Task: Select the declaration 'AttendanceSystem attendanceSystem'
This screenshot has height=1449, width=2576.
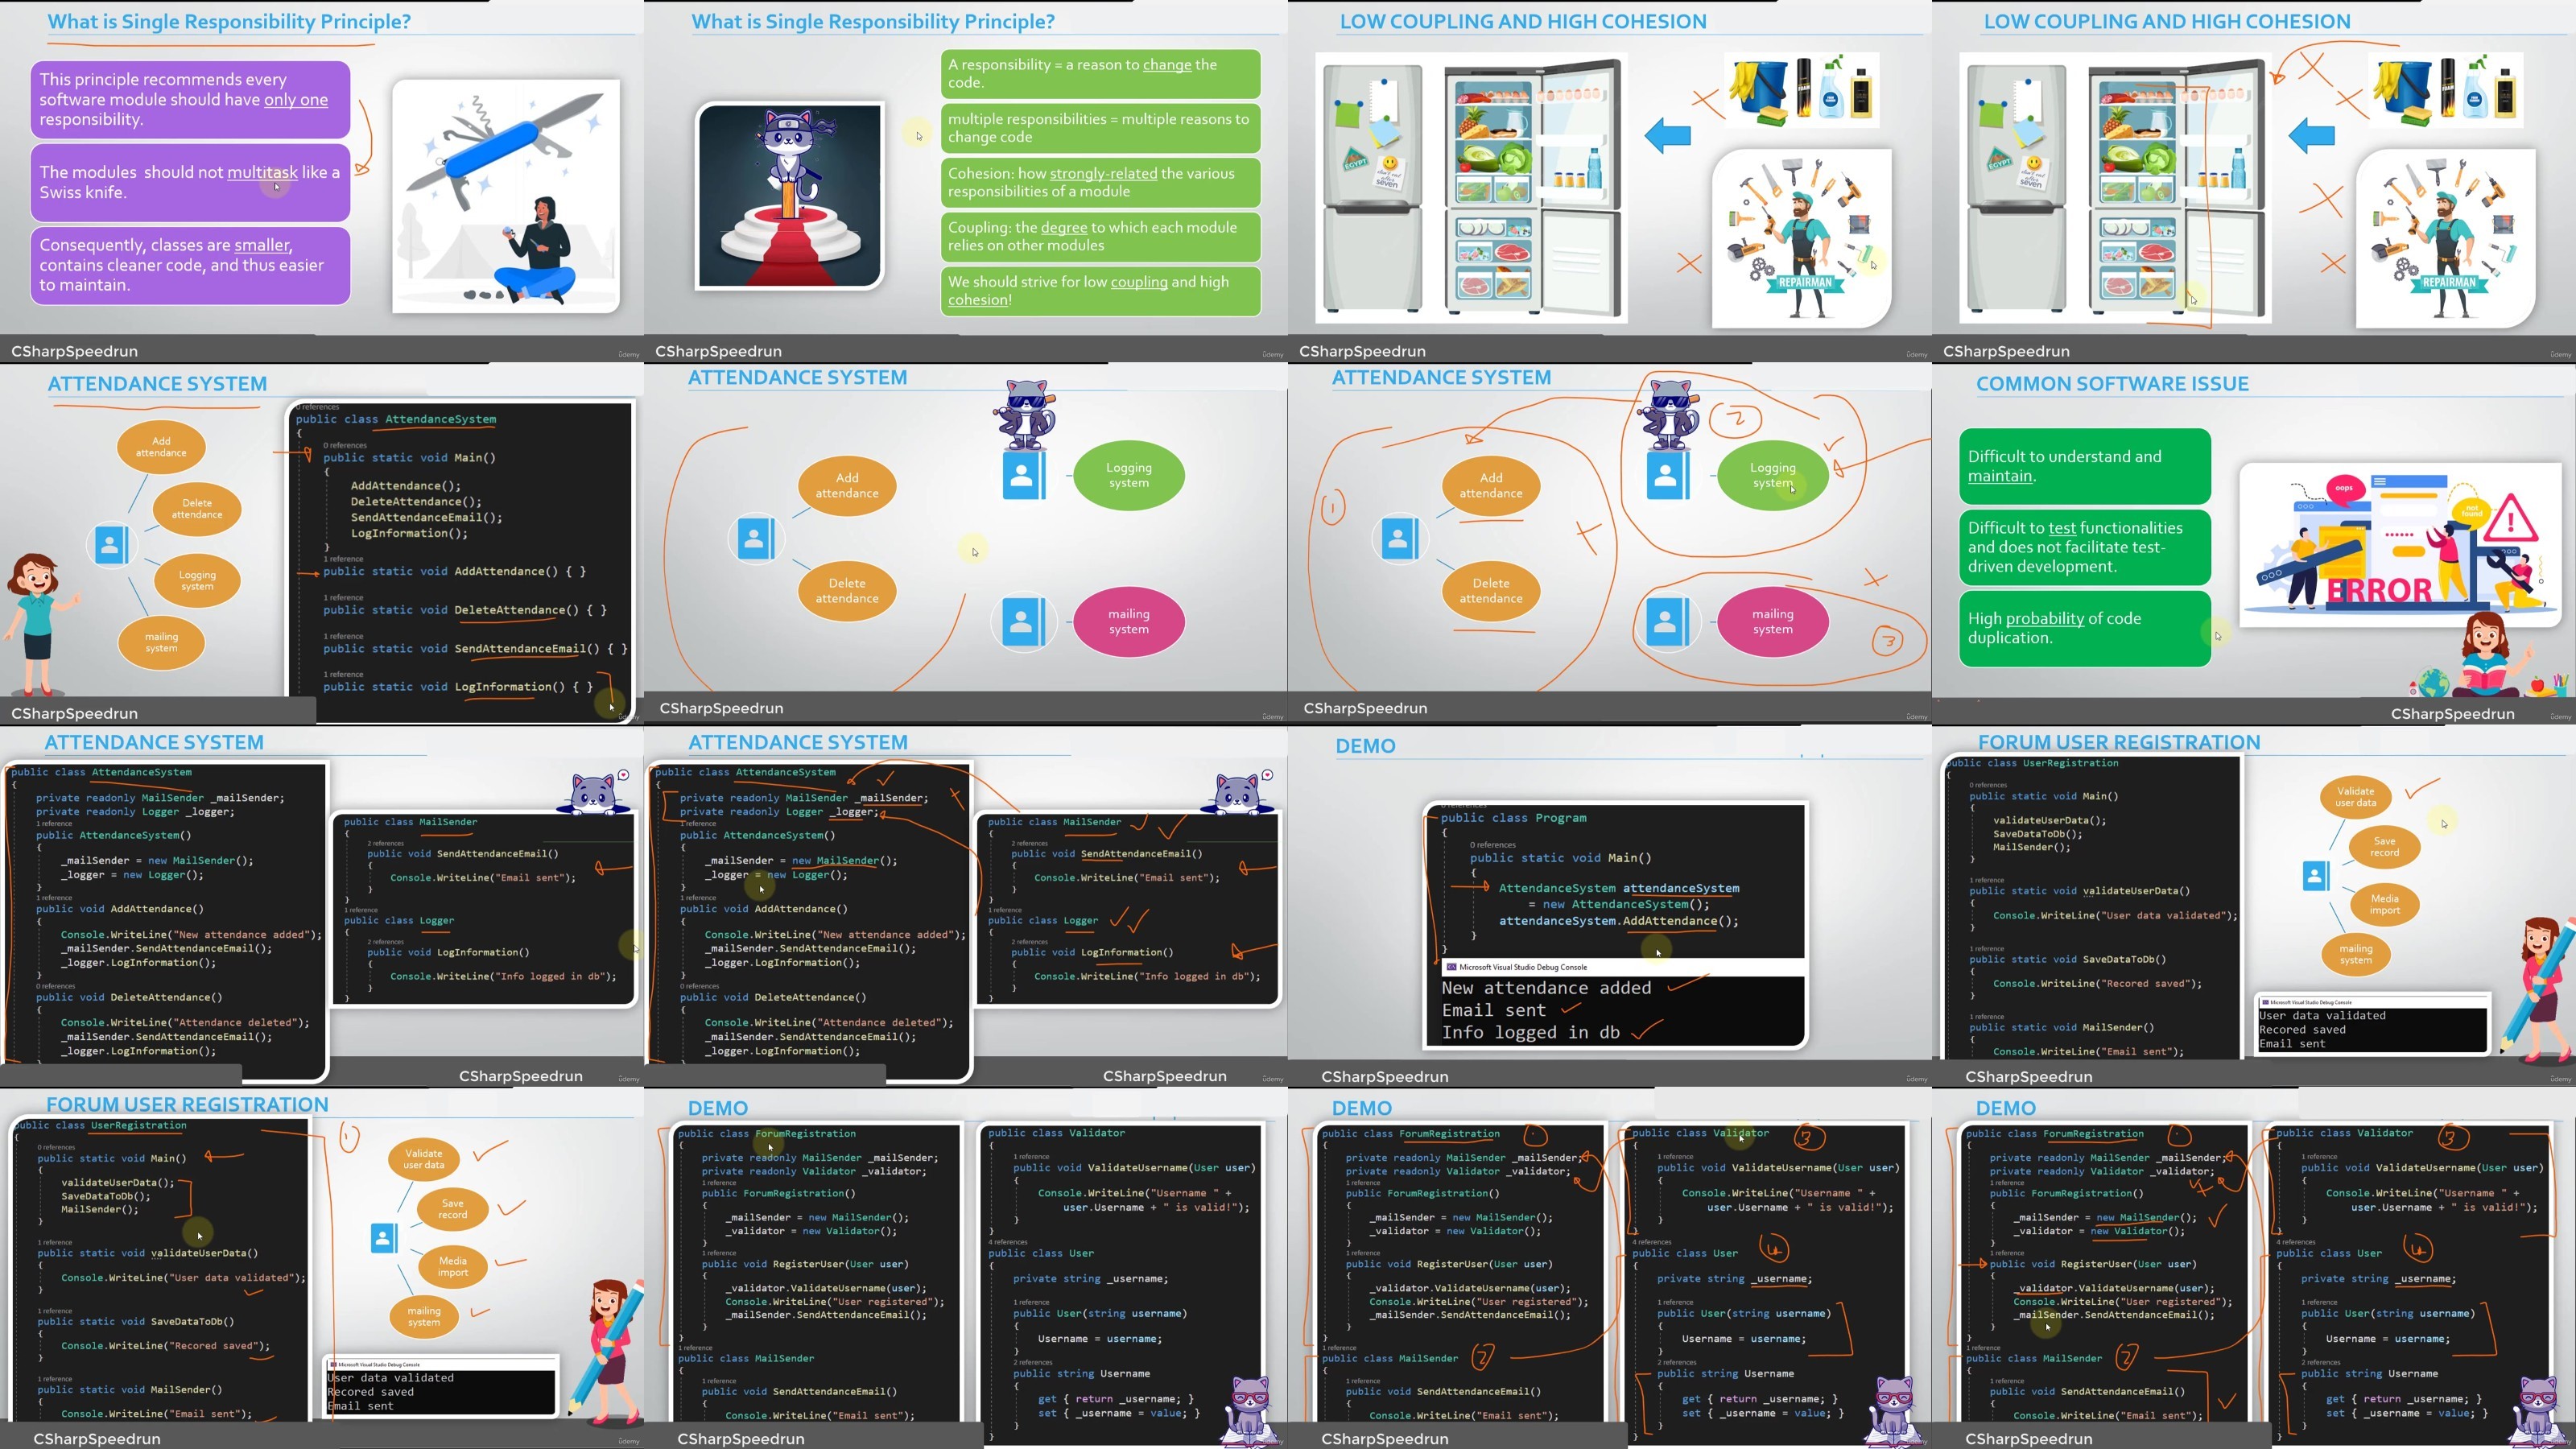Action: point(1619,888)
